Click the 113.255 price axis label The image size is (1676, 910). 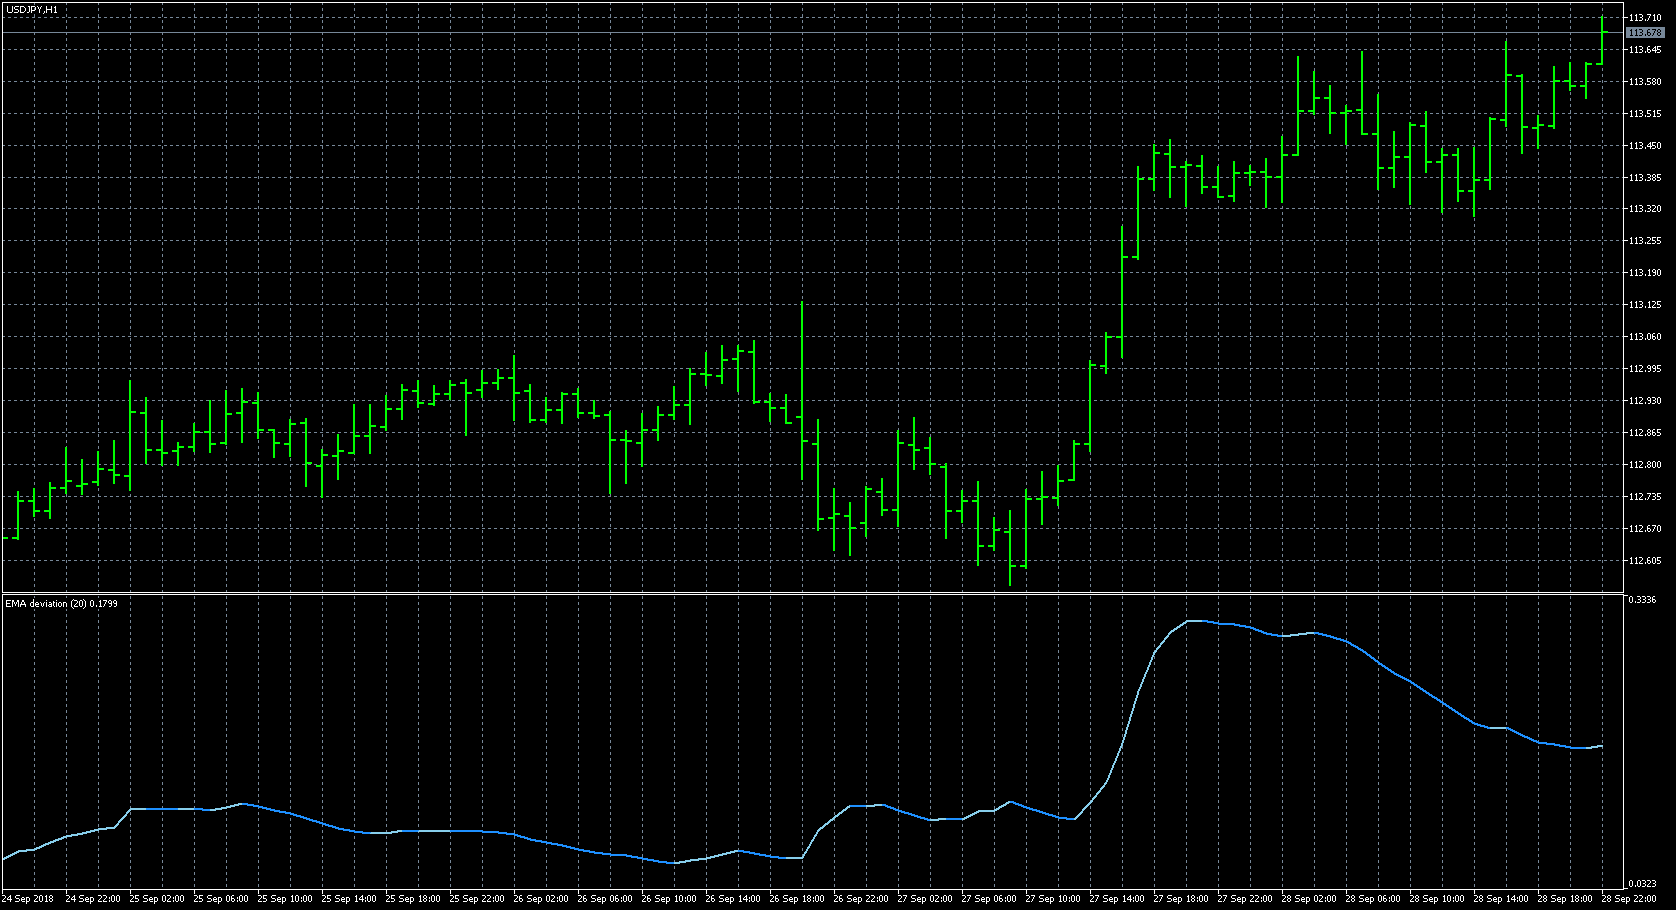[1645, 241]
